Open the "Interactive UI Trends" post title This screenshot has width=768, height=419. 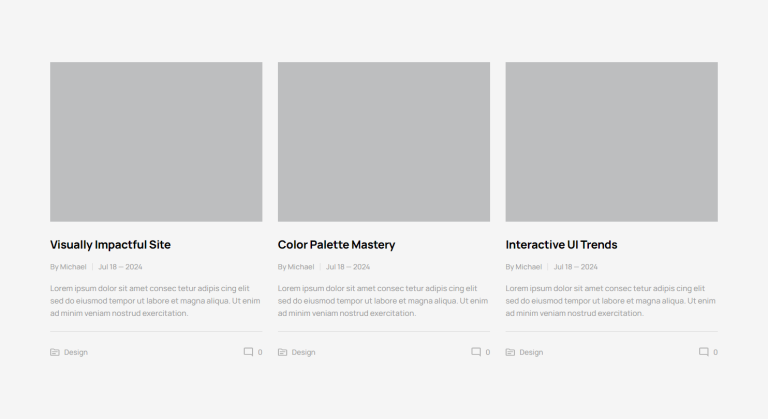click(561, 244)
